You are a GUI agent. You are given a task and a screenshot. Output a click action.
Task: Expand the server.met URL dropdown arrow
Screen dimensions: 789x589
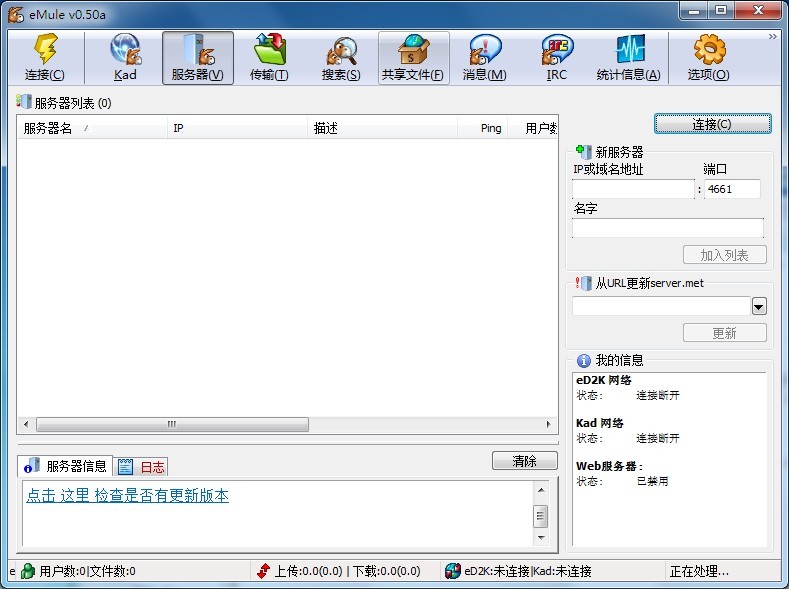[759, 307]
